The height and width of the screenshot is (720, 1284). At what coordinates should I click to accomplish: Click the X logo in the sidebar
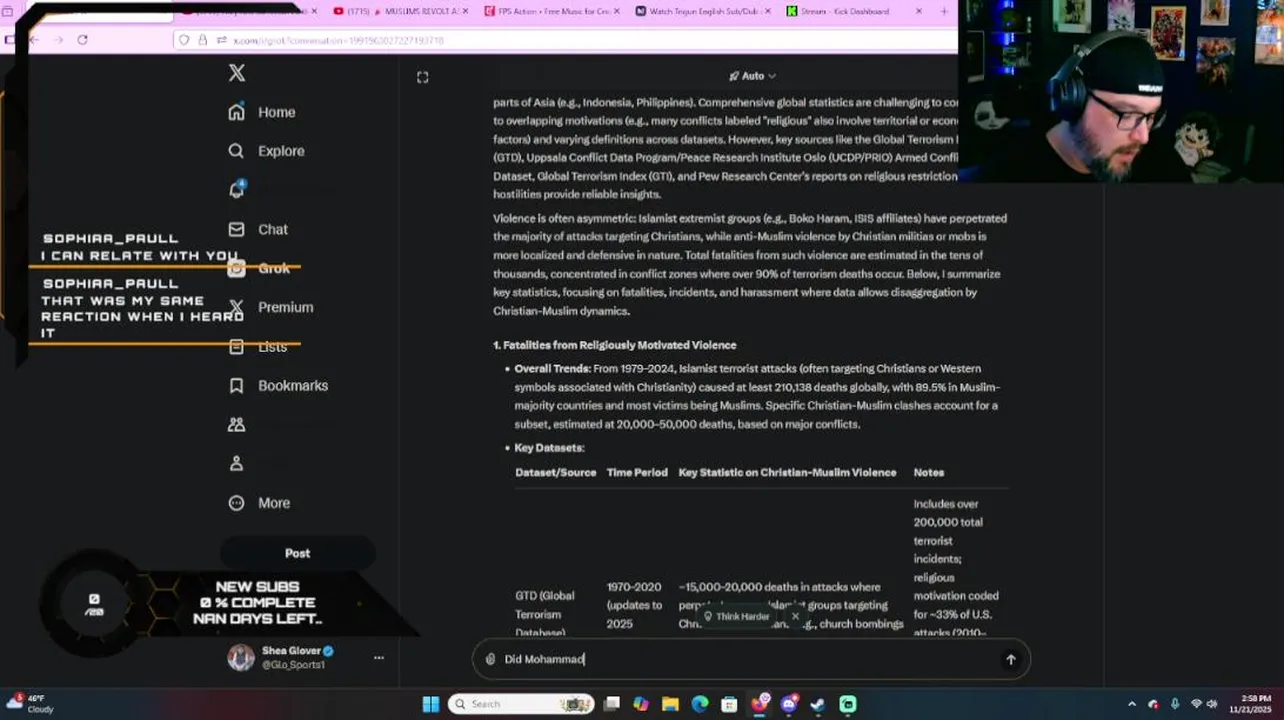237,73
